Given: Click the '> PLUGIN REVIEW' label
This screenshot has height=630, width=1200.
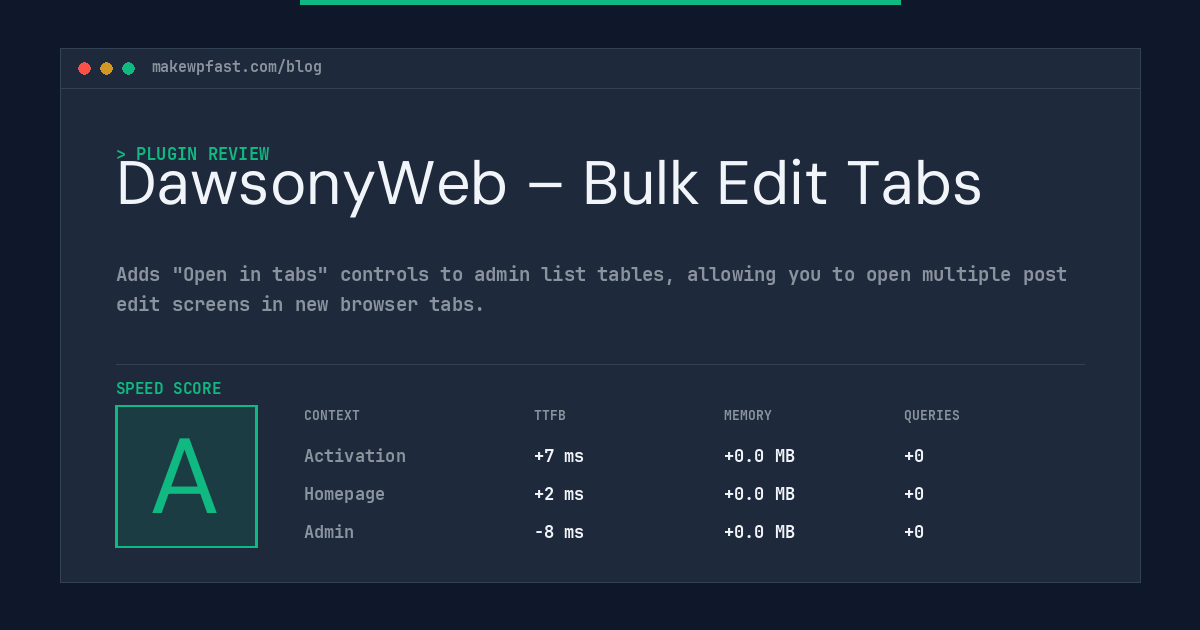Looking at the screenshot, I should [193, 154].
